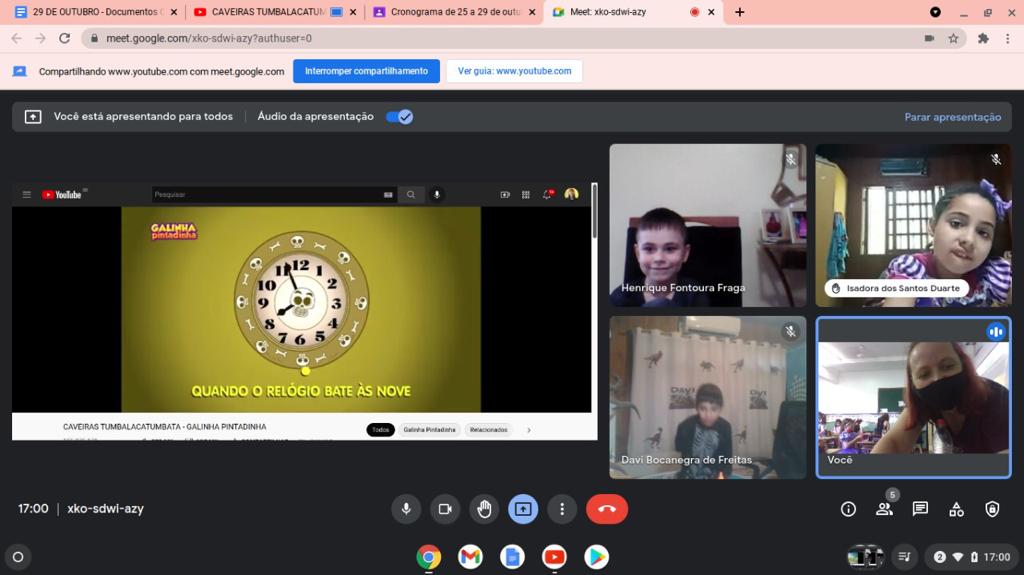This screenshot has width=1024, height=575.
Task: Toggle presentation audio switch
Action: 400,117
